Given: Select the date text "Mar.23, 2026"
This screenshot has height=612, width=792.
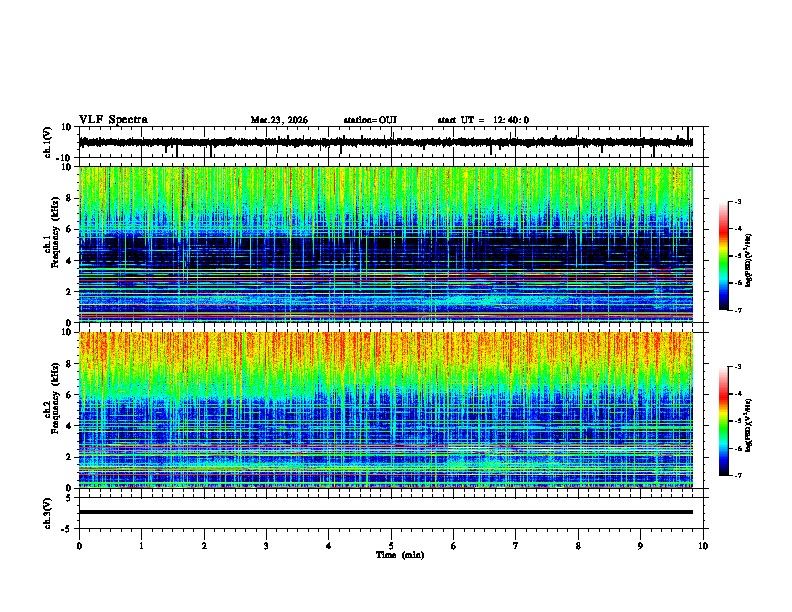Looking at the screenshot, I should coord(279,120).
